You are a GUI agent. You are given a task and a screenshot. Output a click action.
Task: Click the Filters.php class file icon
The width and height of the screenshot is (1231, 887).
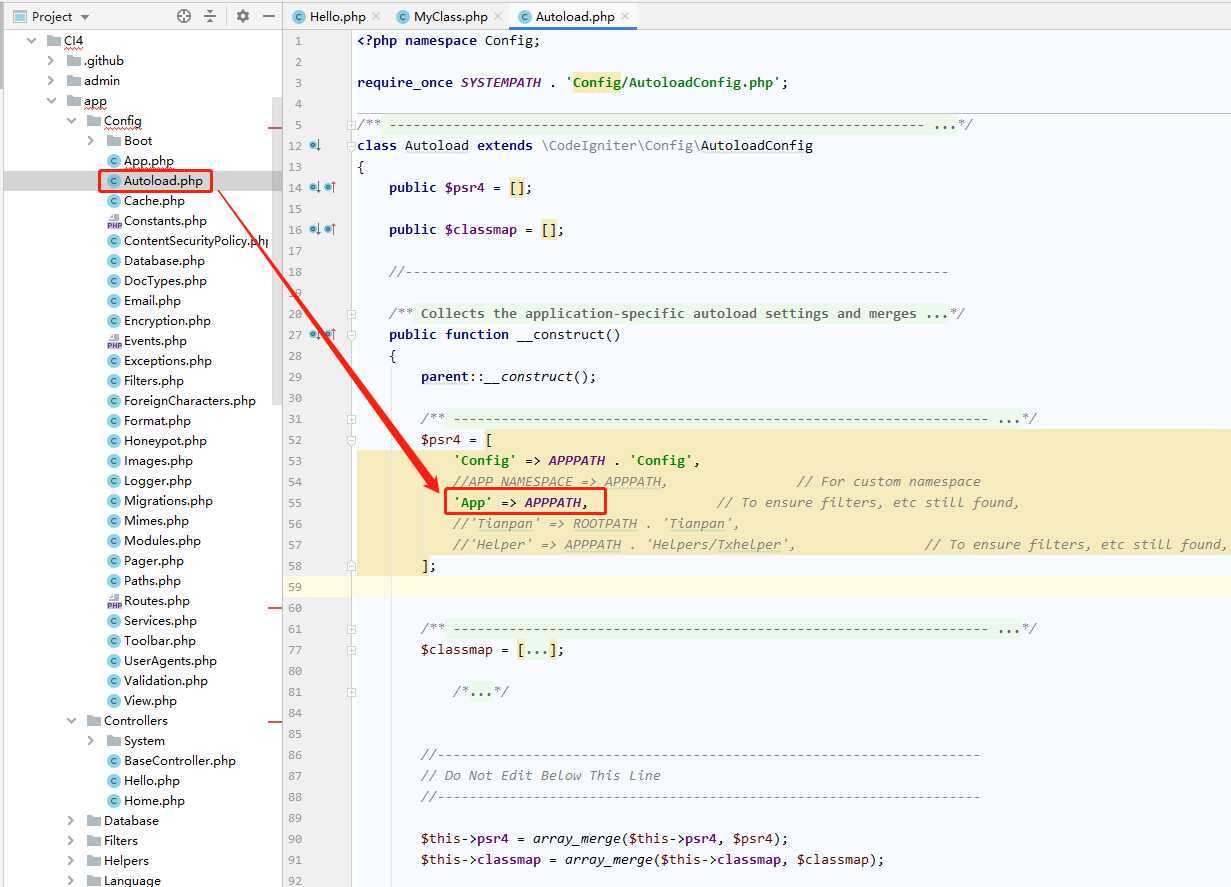pos(114,381)
